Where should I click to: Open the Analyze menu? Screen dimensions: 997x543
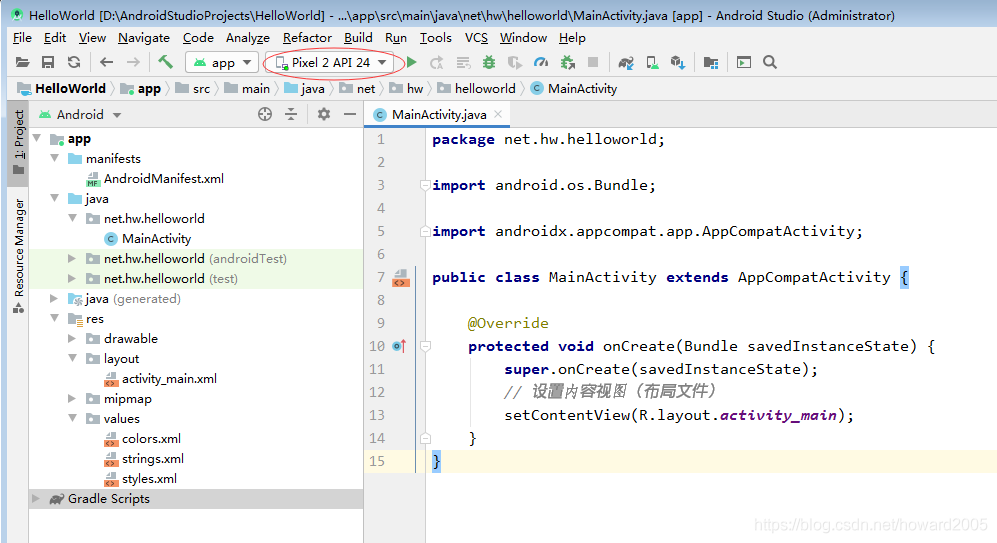(x=248, y=38)
